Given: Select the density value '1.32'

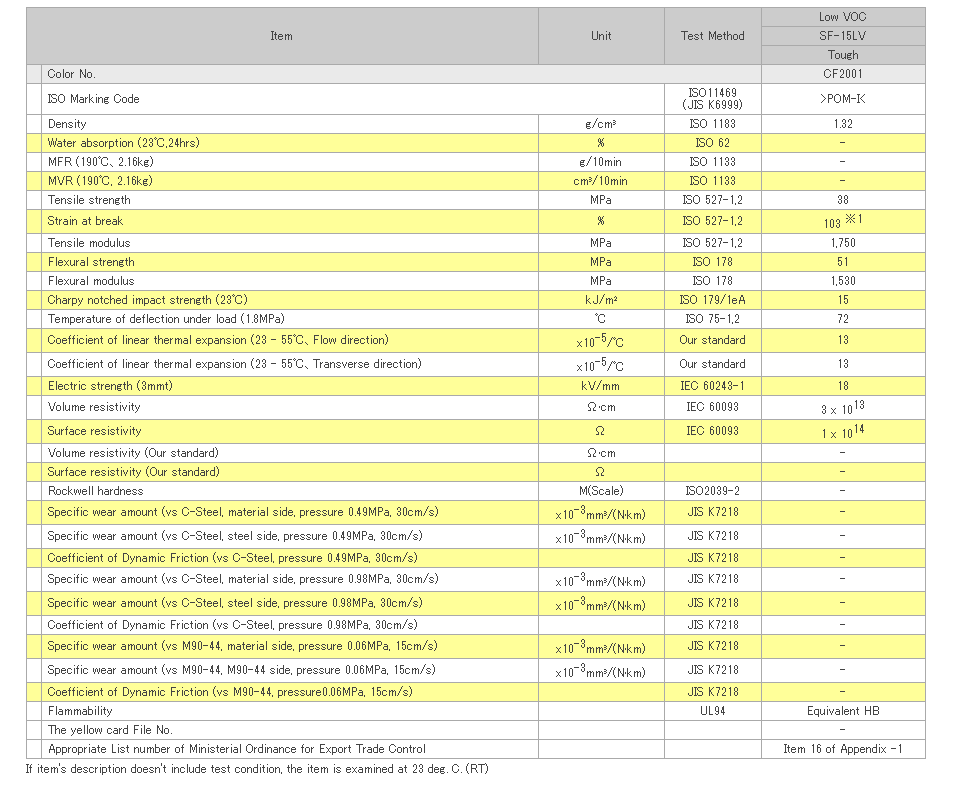Looking at the screenshot, I should [843, 124].
